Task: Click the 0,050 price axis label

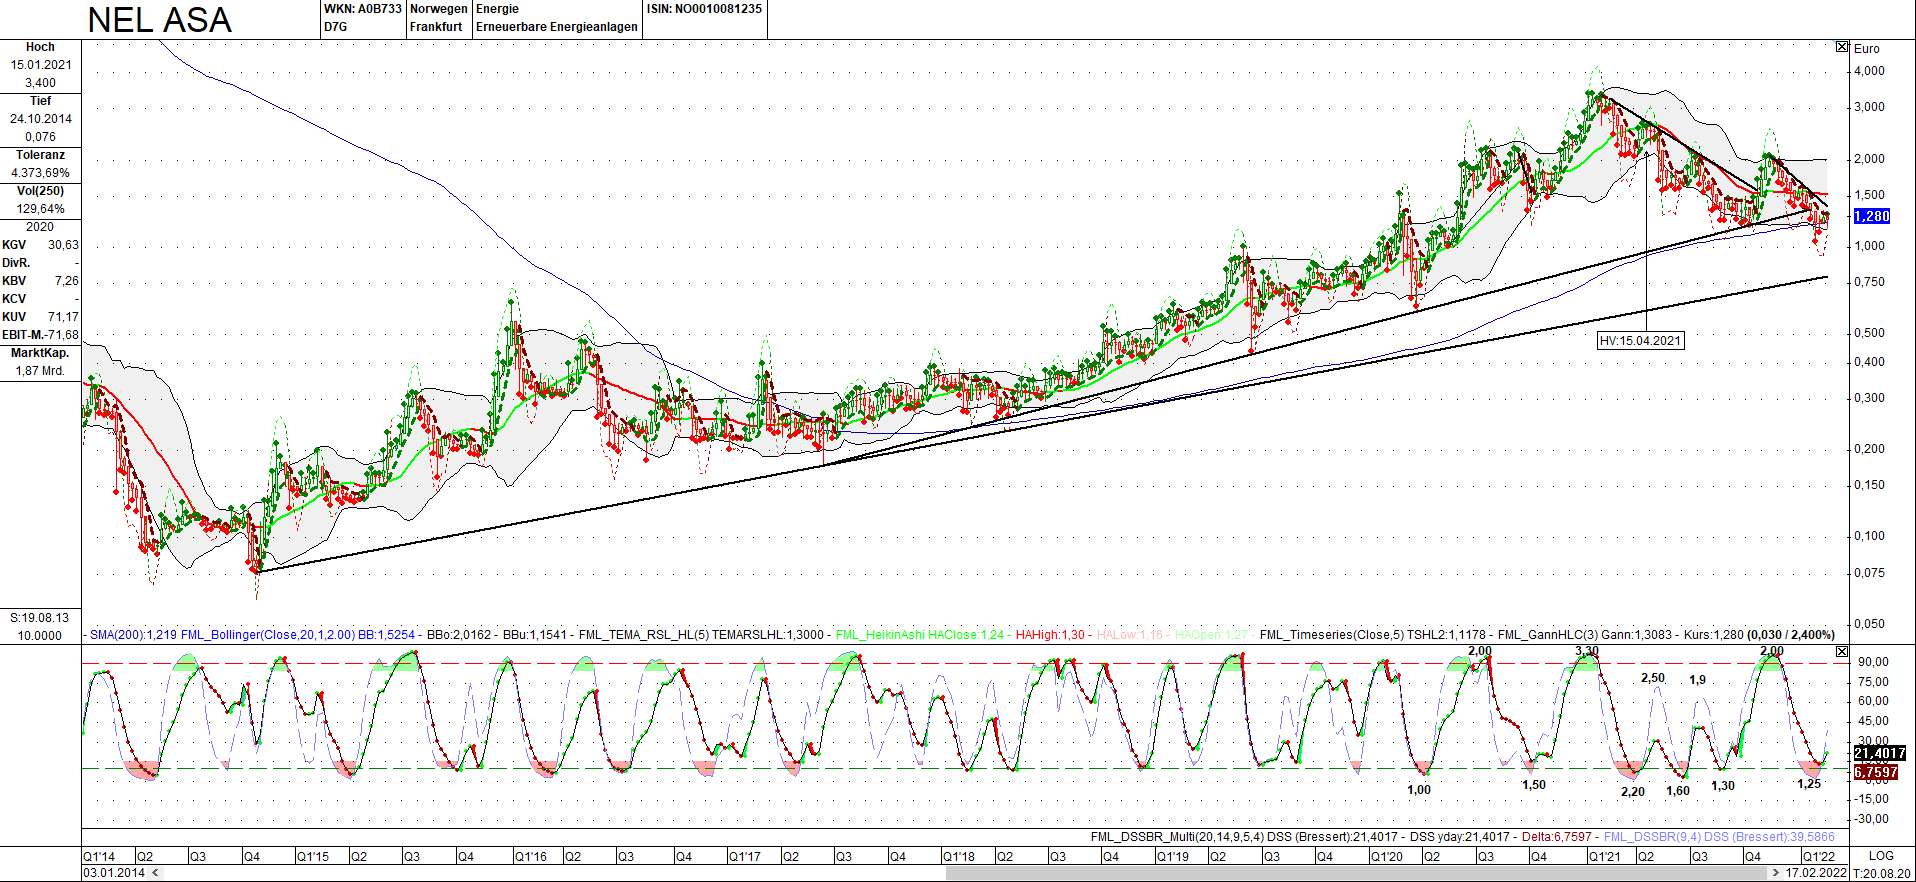Action: (x=1869, y=624)
